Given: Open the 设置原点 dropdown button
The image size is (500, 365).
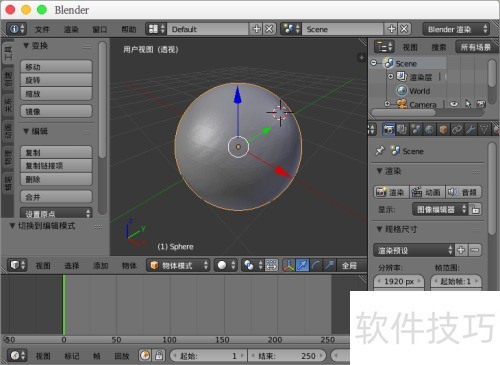Looking at the screenshot, I should click(x=56, y=213).
